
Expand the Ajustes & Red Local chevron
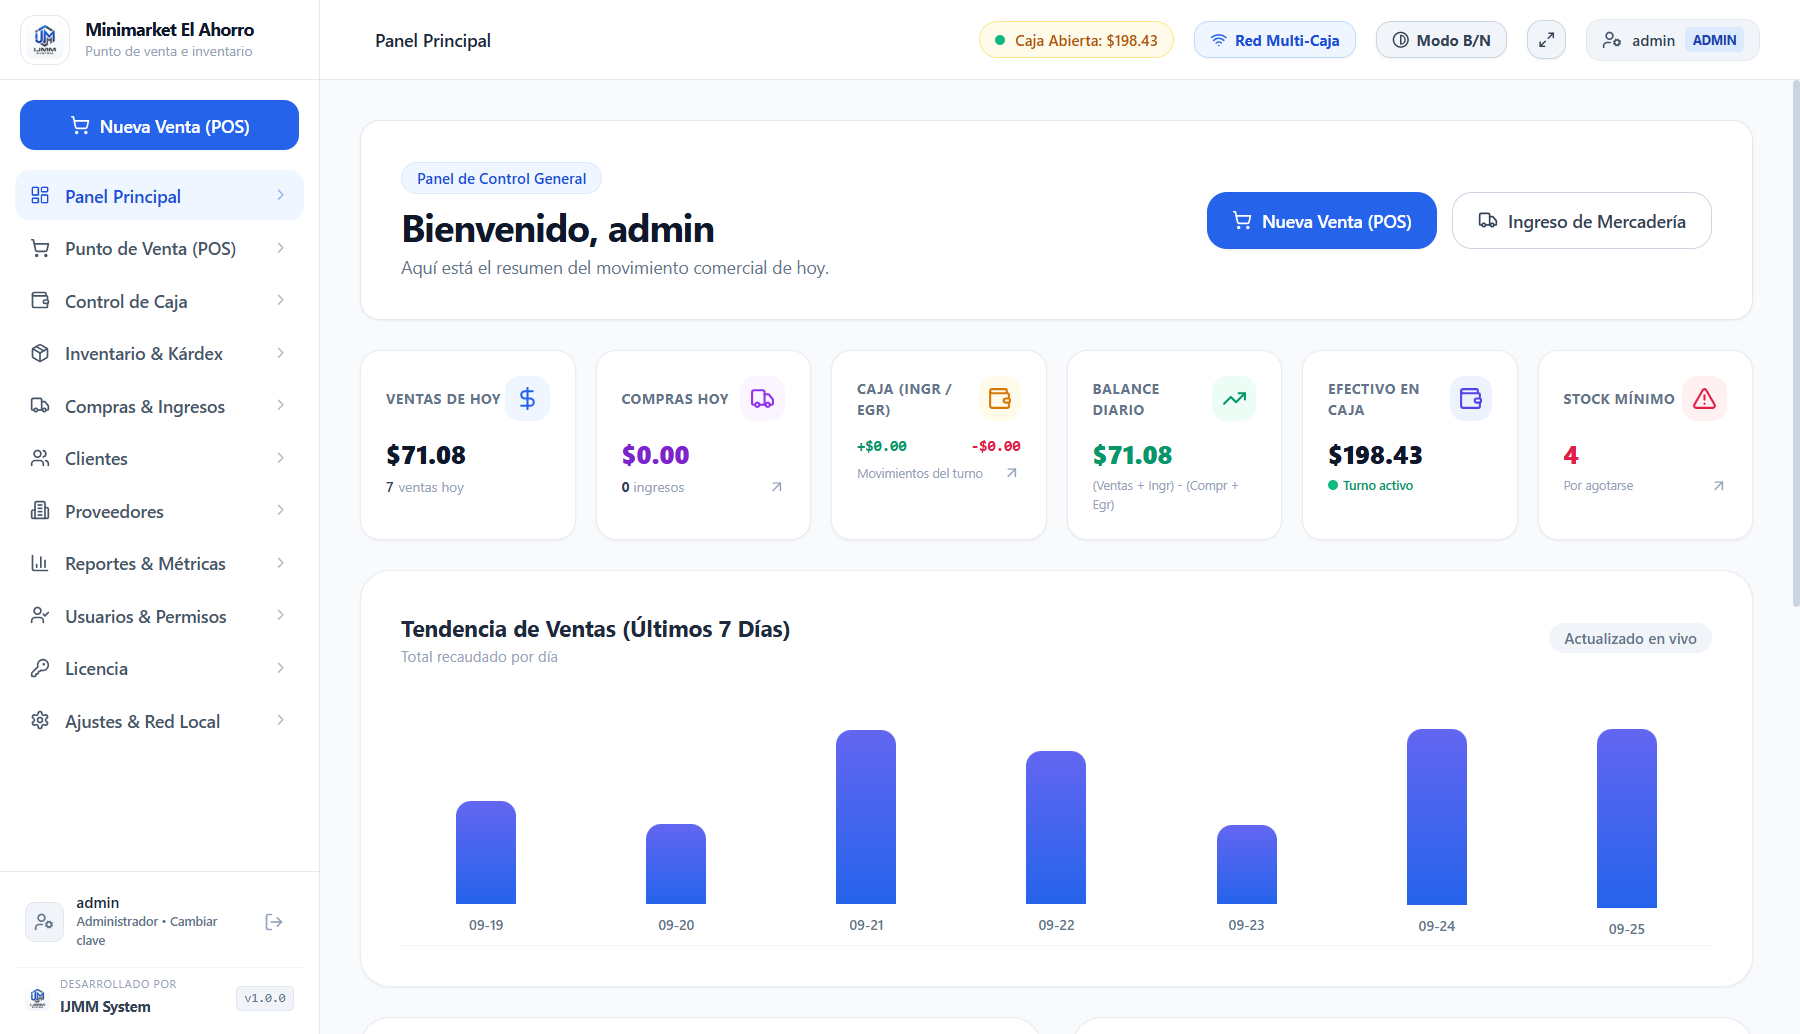coord(280,720)
